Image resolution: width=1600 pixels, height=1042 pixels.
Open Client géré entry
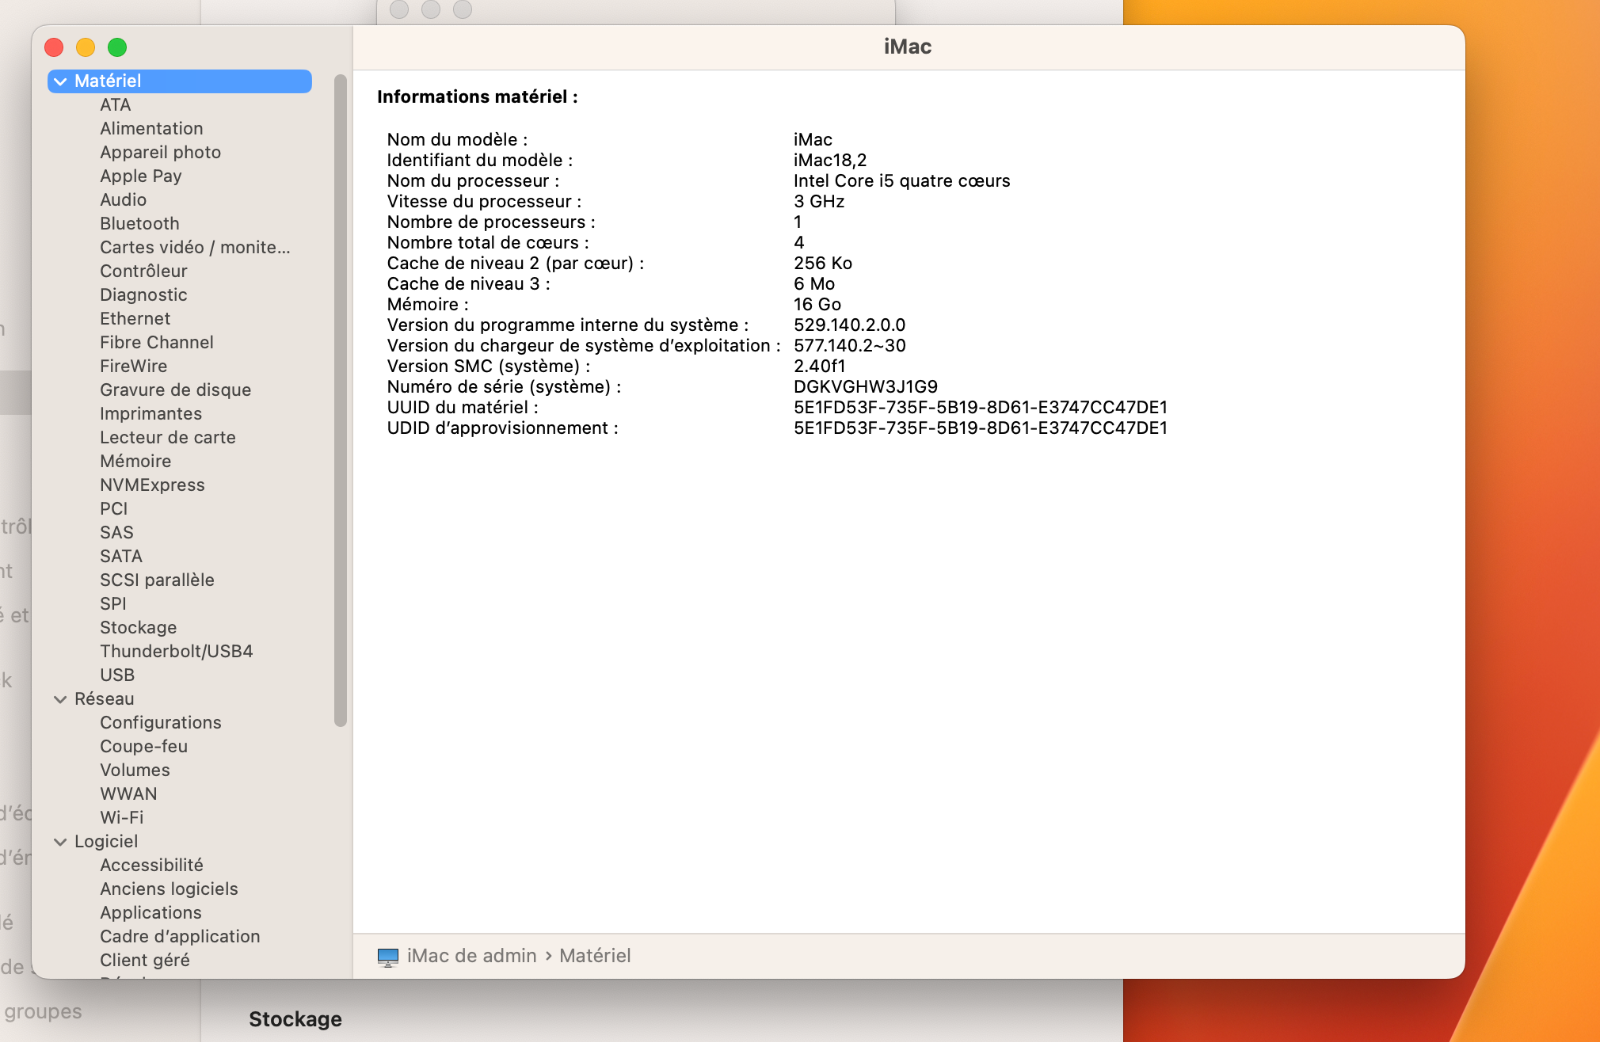pos(145,960)
